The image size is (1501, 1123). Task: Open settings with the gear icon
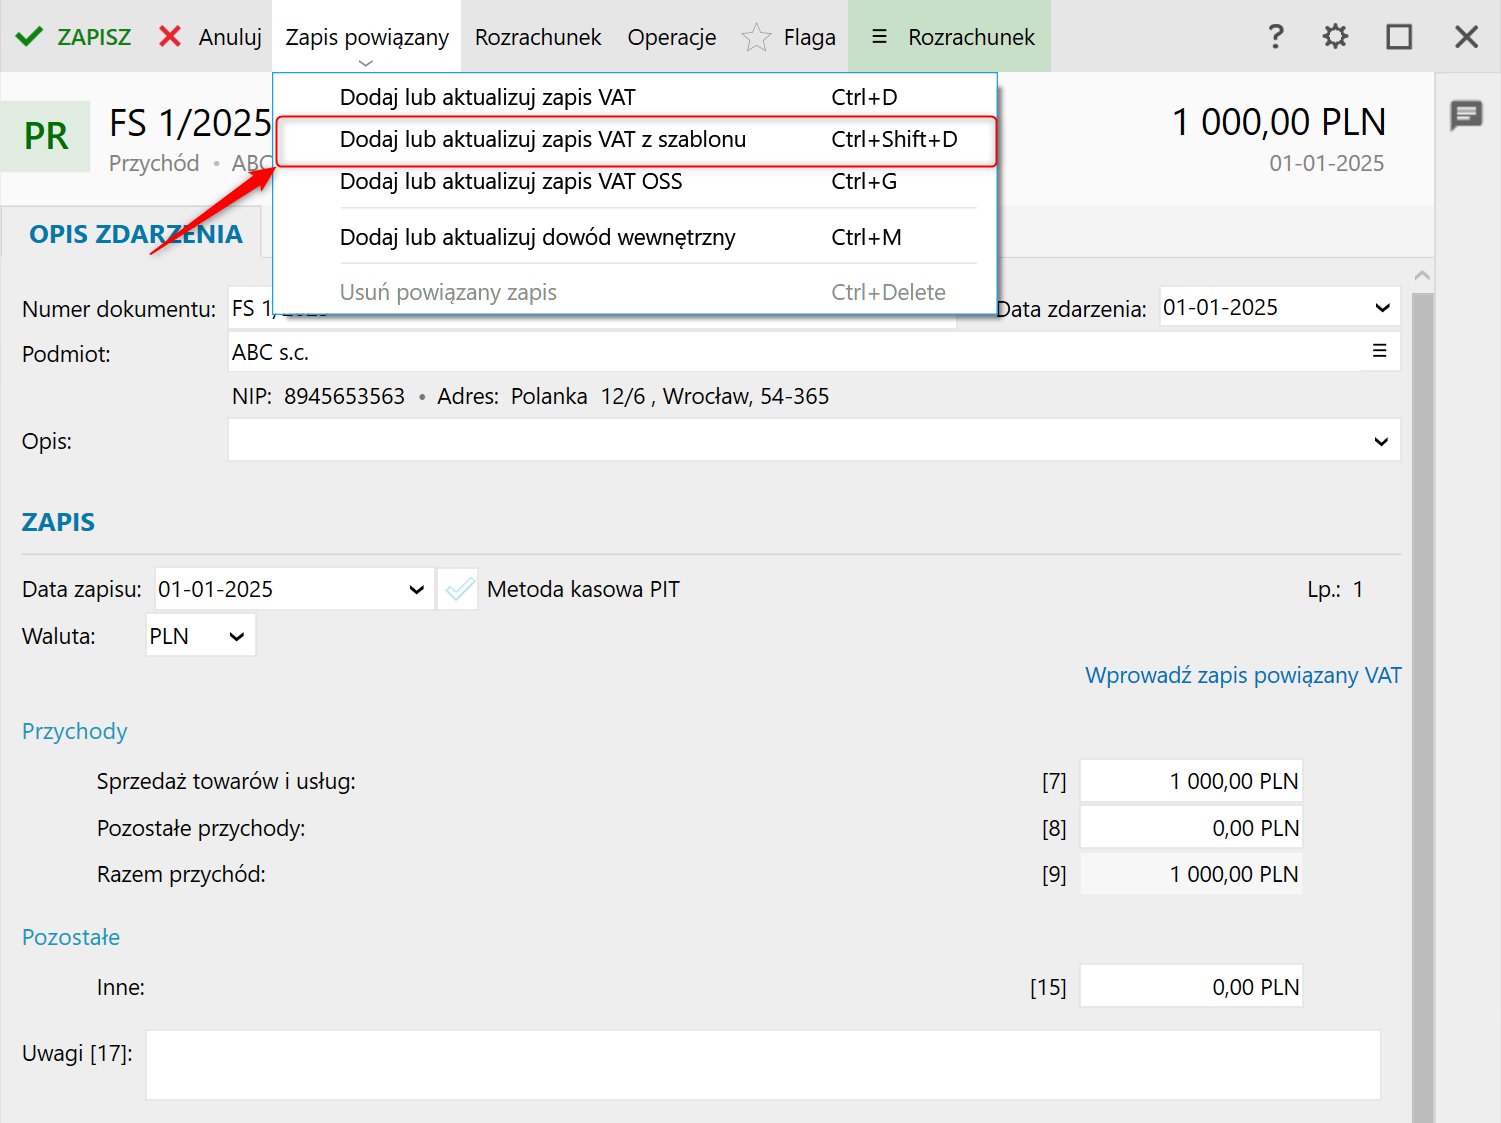(1335, 37)
